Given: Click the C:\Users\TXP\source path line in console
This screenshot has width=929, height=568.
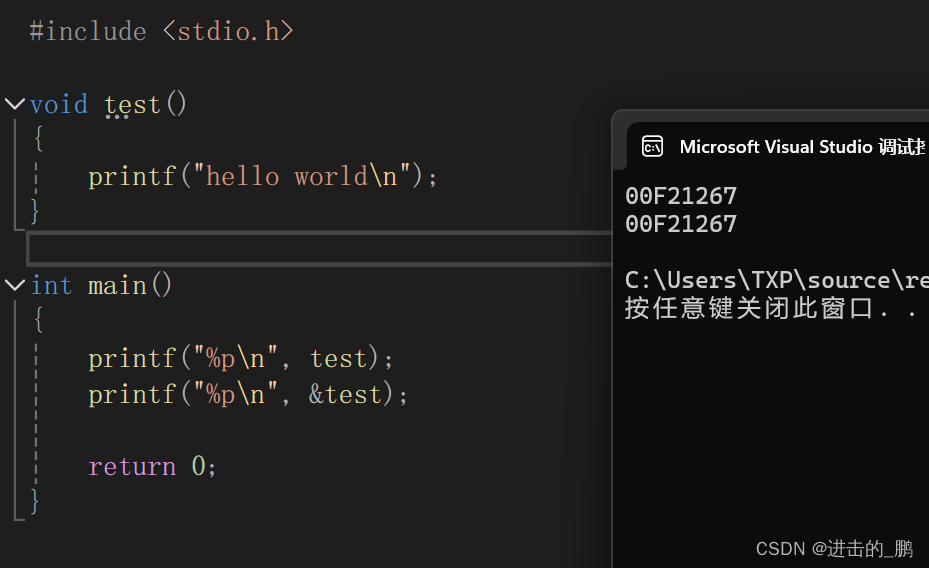Looking at the screenshot, I should pos(776,280).
